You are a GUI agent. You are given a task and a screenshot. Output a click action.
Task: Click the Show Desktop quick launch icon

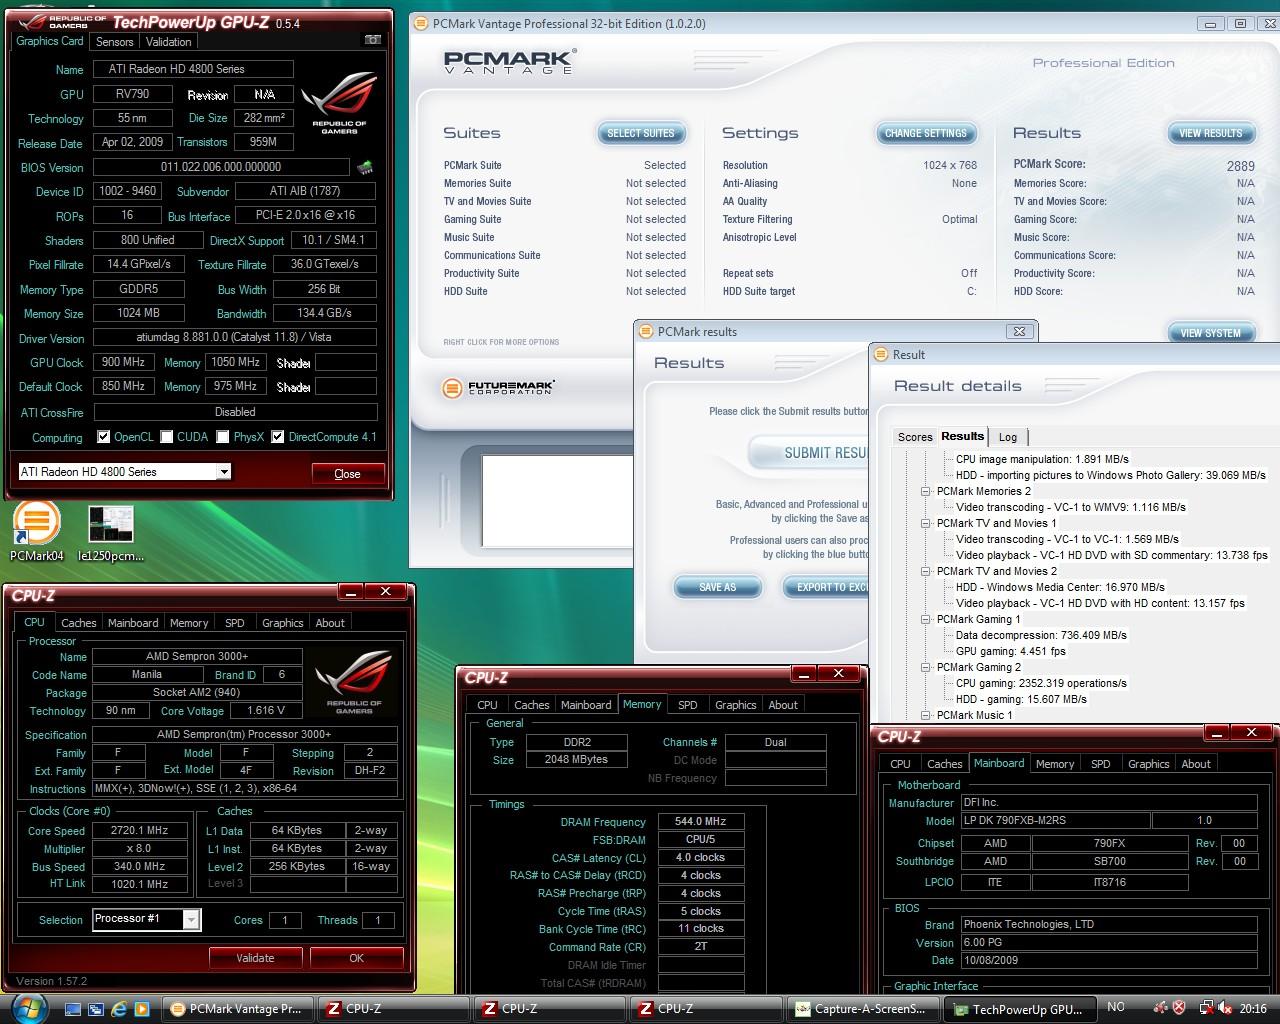(x=73, y=1009)
